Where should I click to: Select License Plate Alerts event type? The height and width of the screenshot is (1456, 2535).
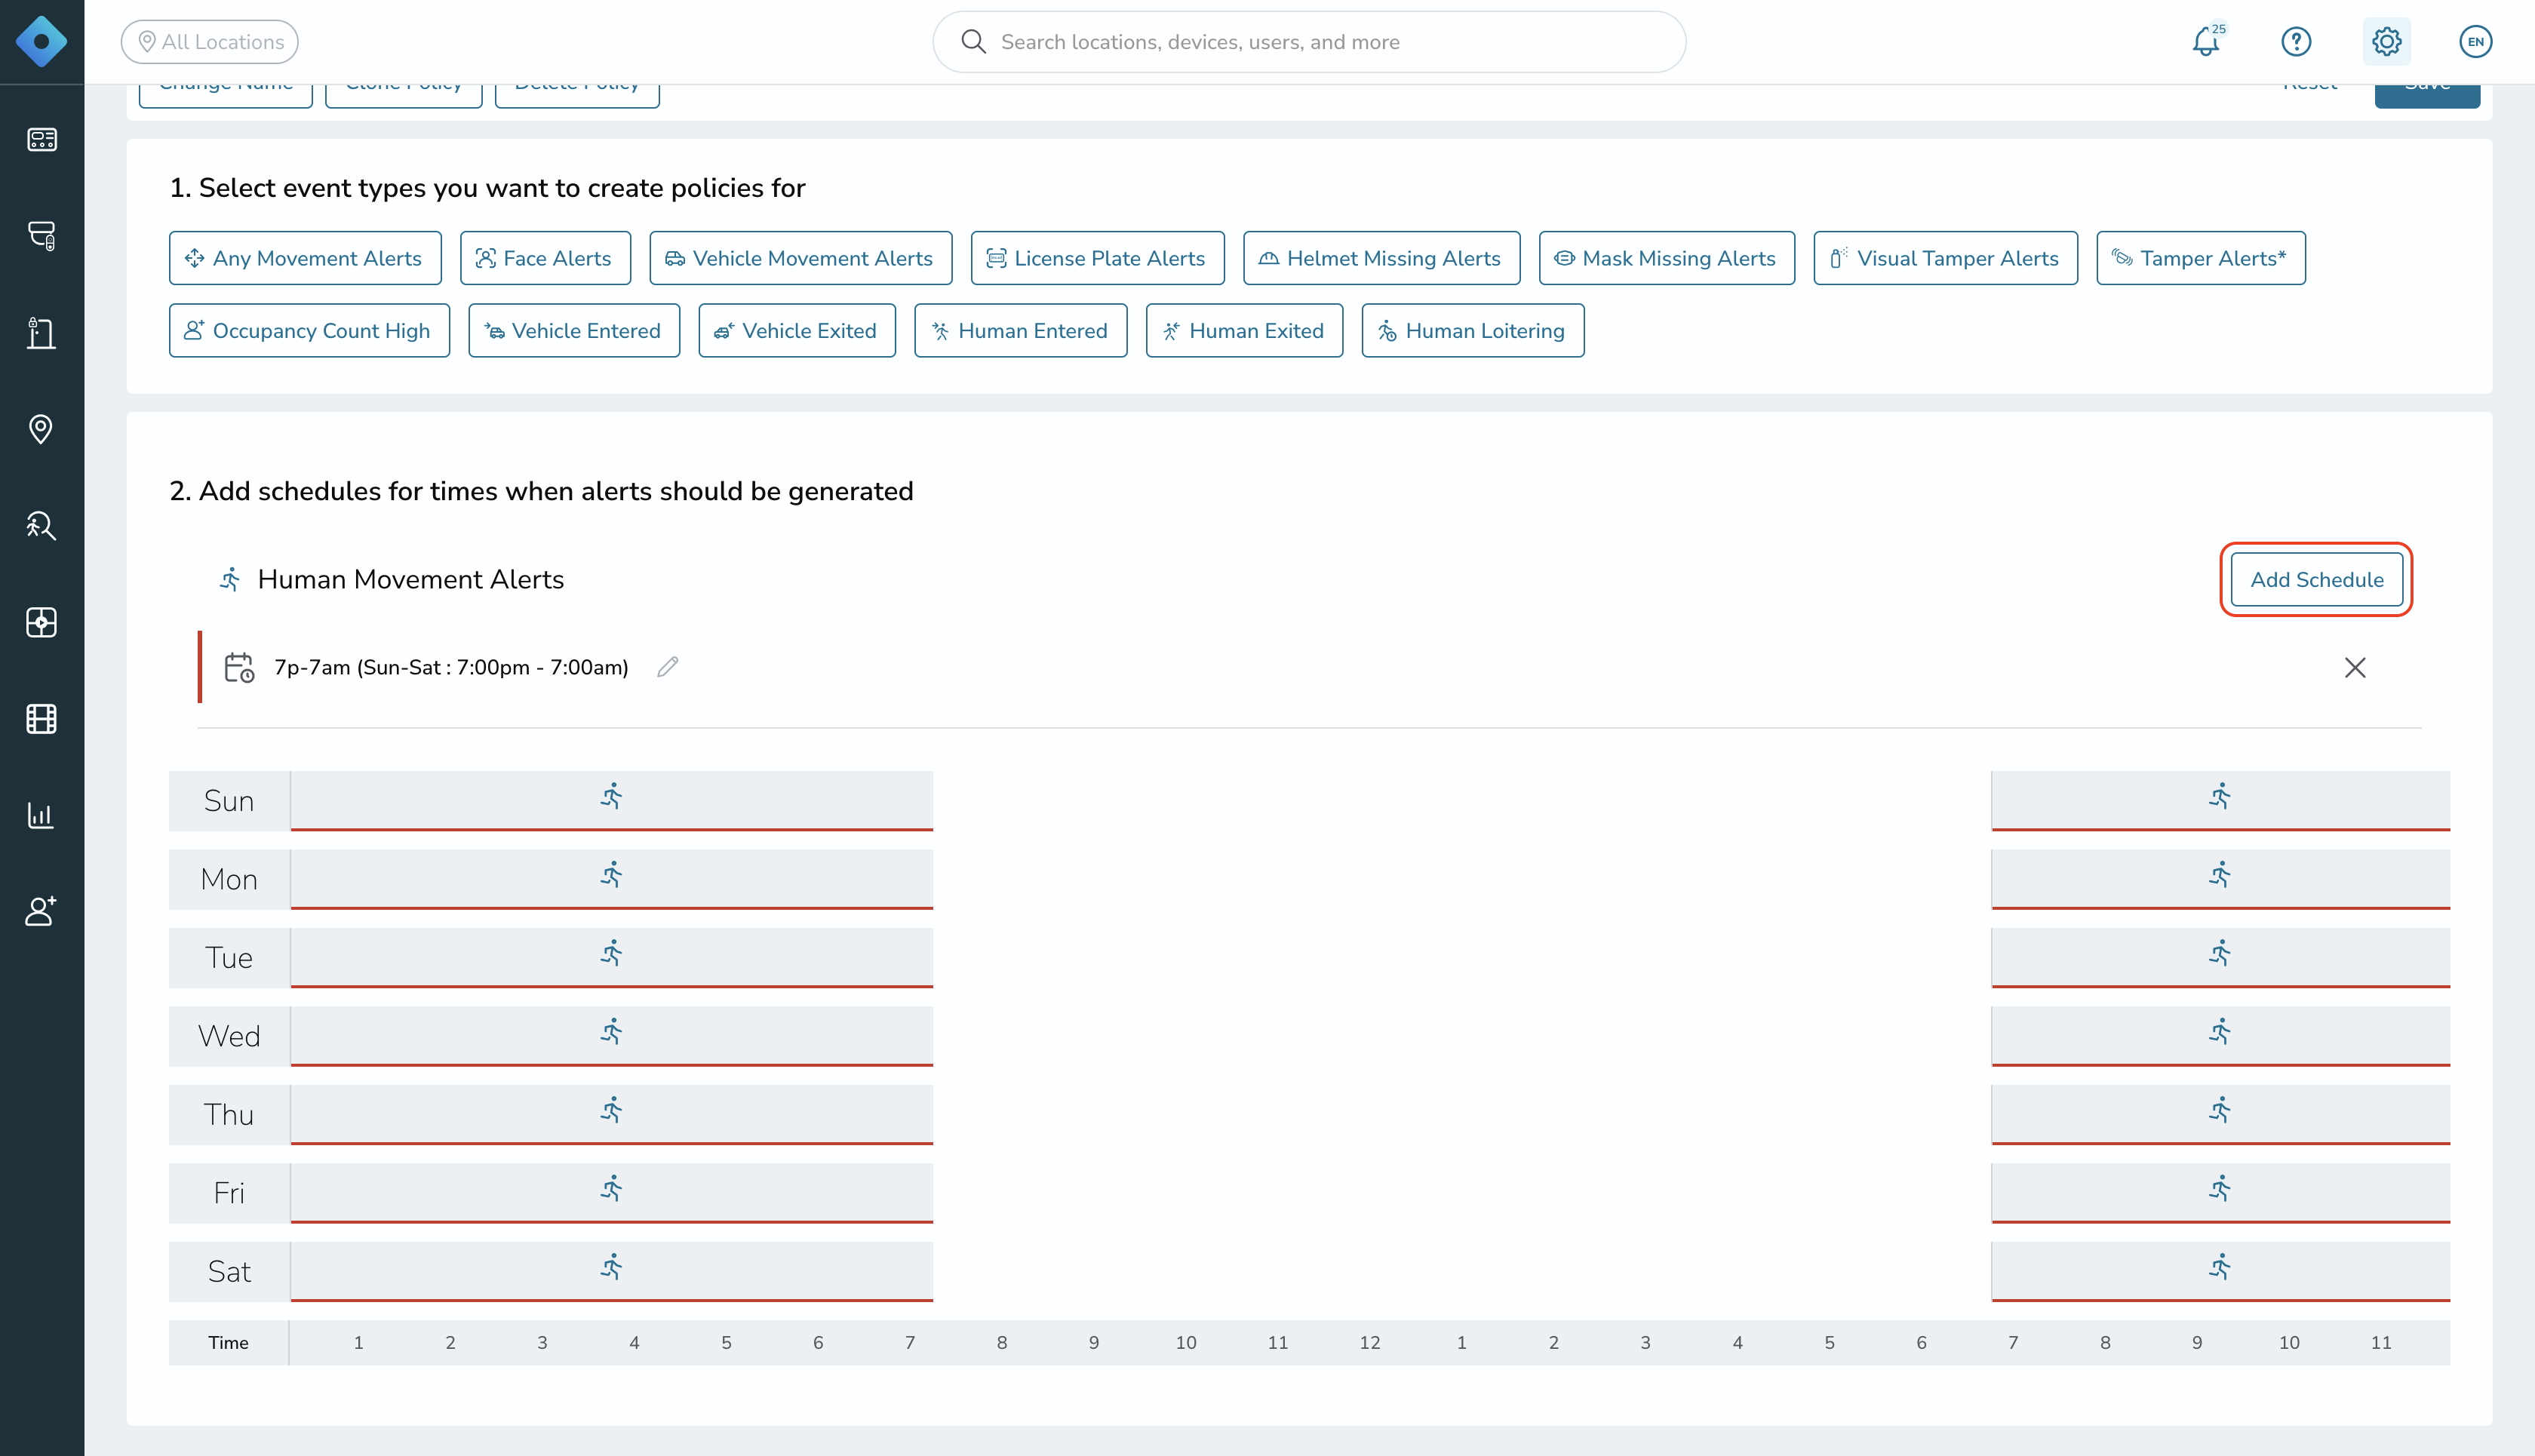pos(1097,258)
